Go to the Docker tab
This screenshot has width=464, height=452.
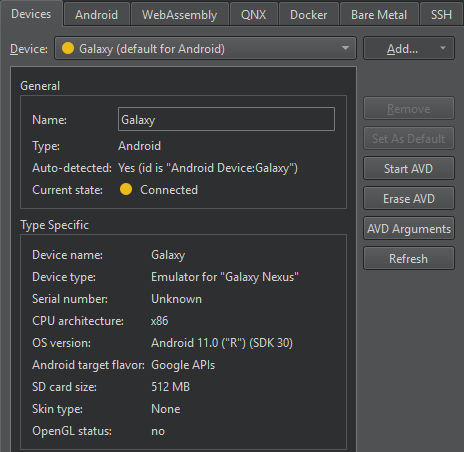click(x=309, y=15)
